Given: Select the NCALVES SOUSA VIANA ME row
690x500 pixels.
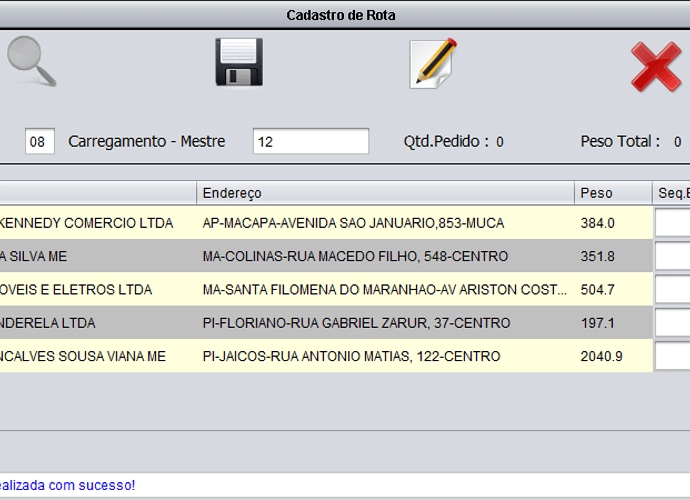Looking at the screenshot, I should tap(345, 356).
